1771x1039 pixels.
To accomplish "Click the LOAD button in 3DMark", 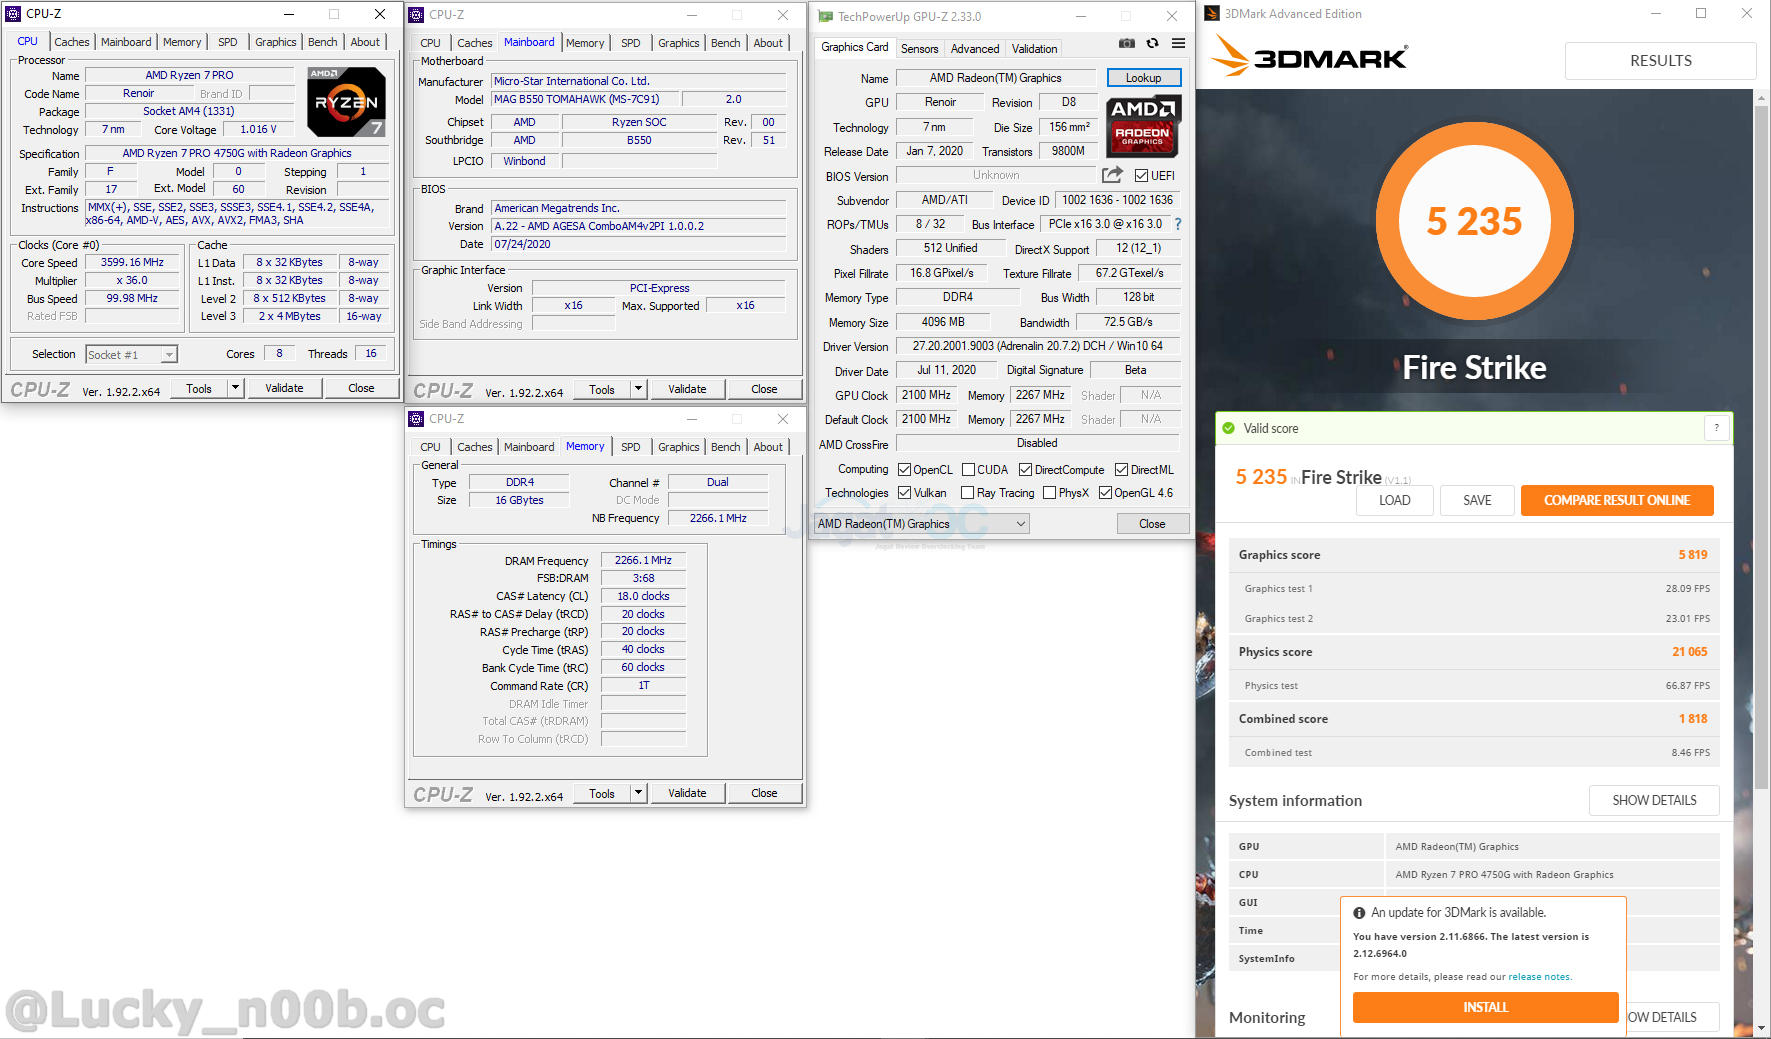I will click(x=1394, y=500).
